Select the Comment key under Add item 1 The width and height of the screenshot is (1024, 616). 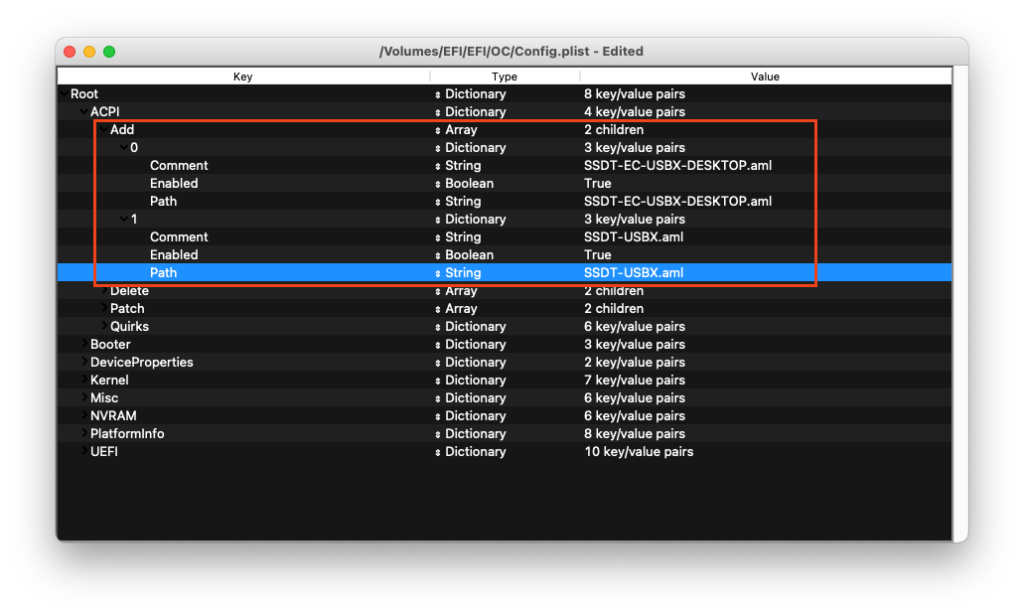coord(179,237)
